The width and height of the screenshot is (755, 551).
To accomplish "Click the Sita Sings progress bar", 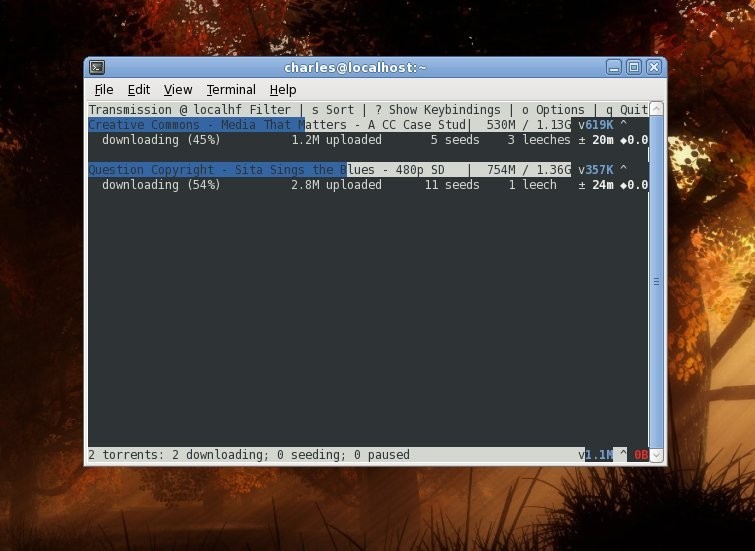I will click(217, 170).
